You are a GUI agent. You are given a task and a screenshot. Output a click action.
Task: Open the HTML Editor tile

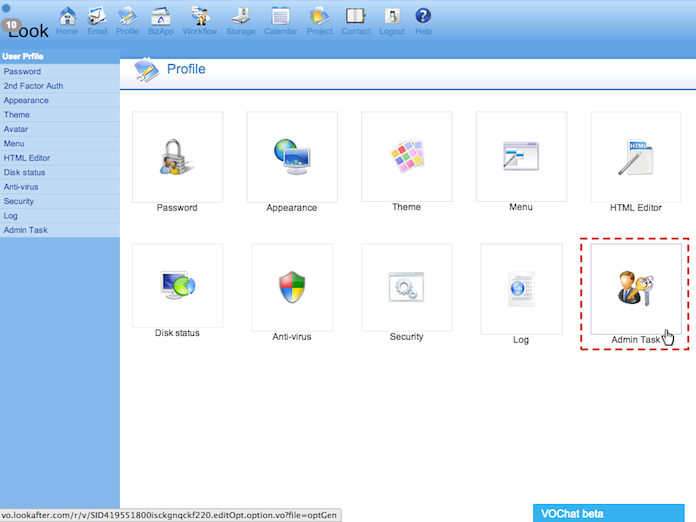[636, 157]
